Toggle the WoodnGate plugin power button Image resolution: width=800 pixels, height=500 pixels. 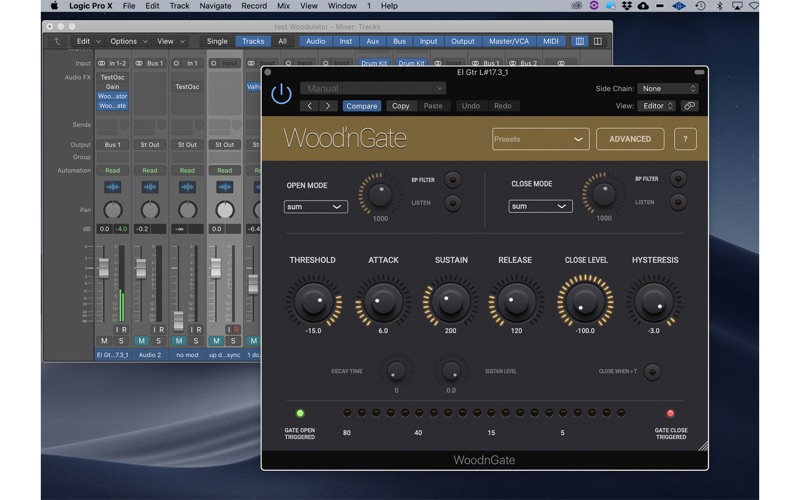click(x=282, y=94)
